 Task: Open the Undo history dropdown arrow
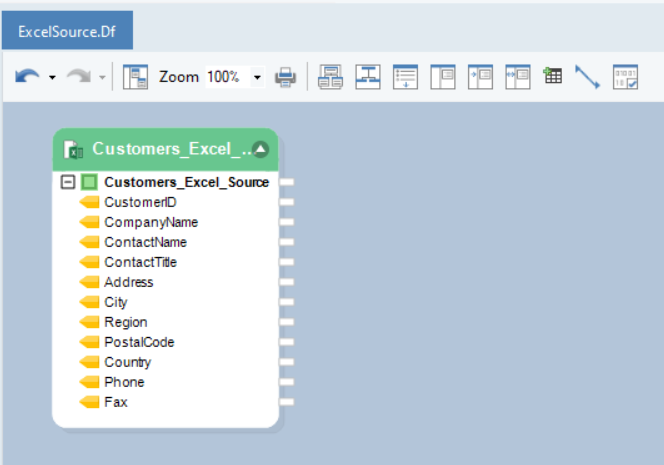(52, 78)
